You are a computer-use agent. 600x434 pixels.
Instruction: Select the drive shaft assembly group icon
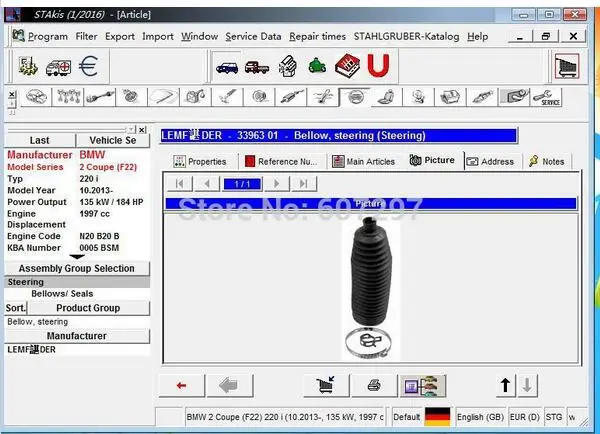pos(99,97)
